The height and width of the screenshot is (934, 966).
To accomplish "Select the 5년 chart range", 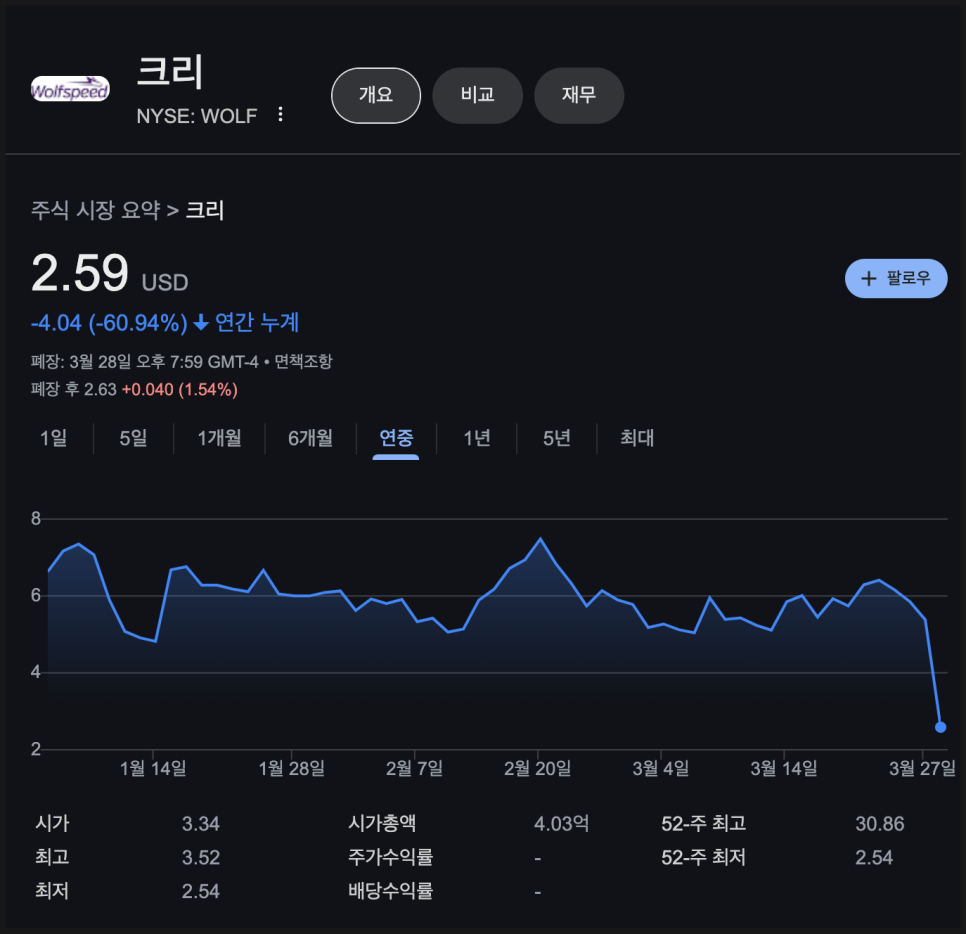I will pos(556,438).
